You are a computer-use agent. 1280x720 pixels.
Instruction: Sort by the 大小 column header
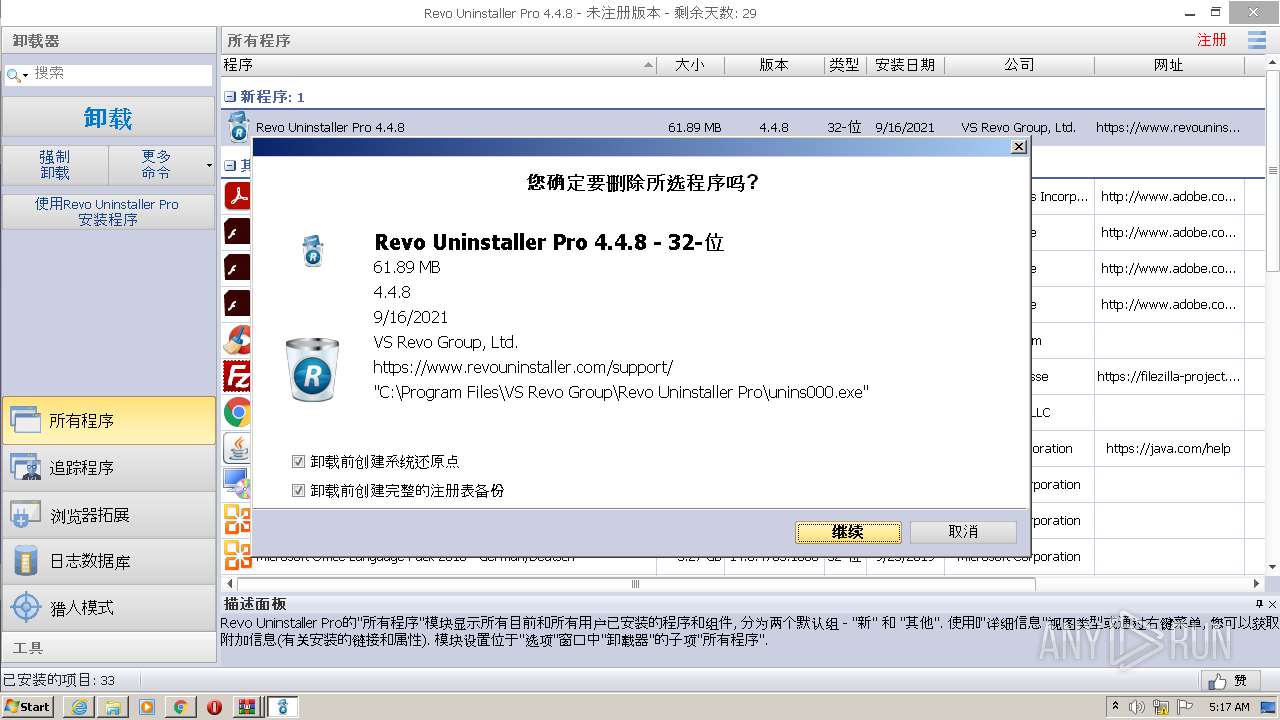coord(690,65)
